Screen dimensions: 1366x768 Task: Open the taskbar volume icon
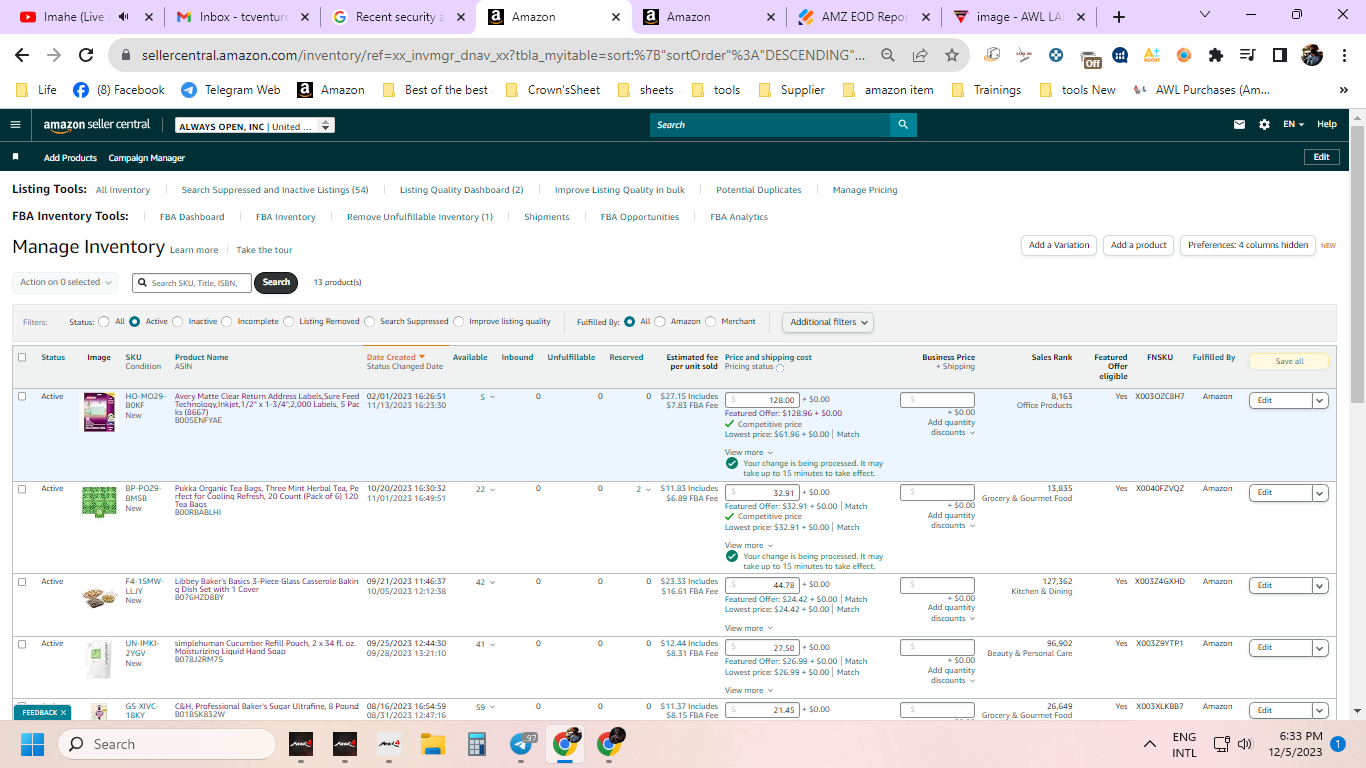pos(1245,744)
